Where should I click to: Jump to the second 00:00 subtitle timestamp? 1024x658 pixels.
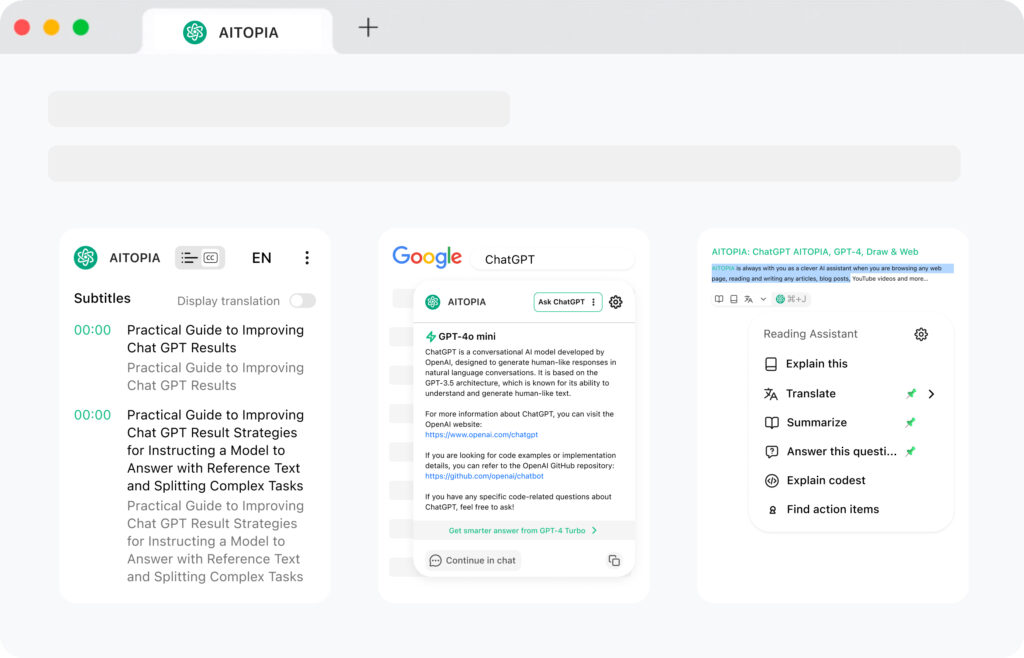tap(92, 415)
